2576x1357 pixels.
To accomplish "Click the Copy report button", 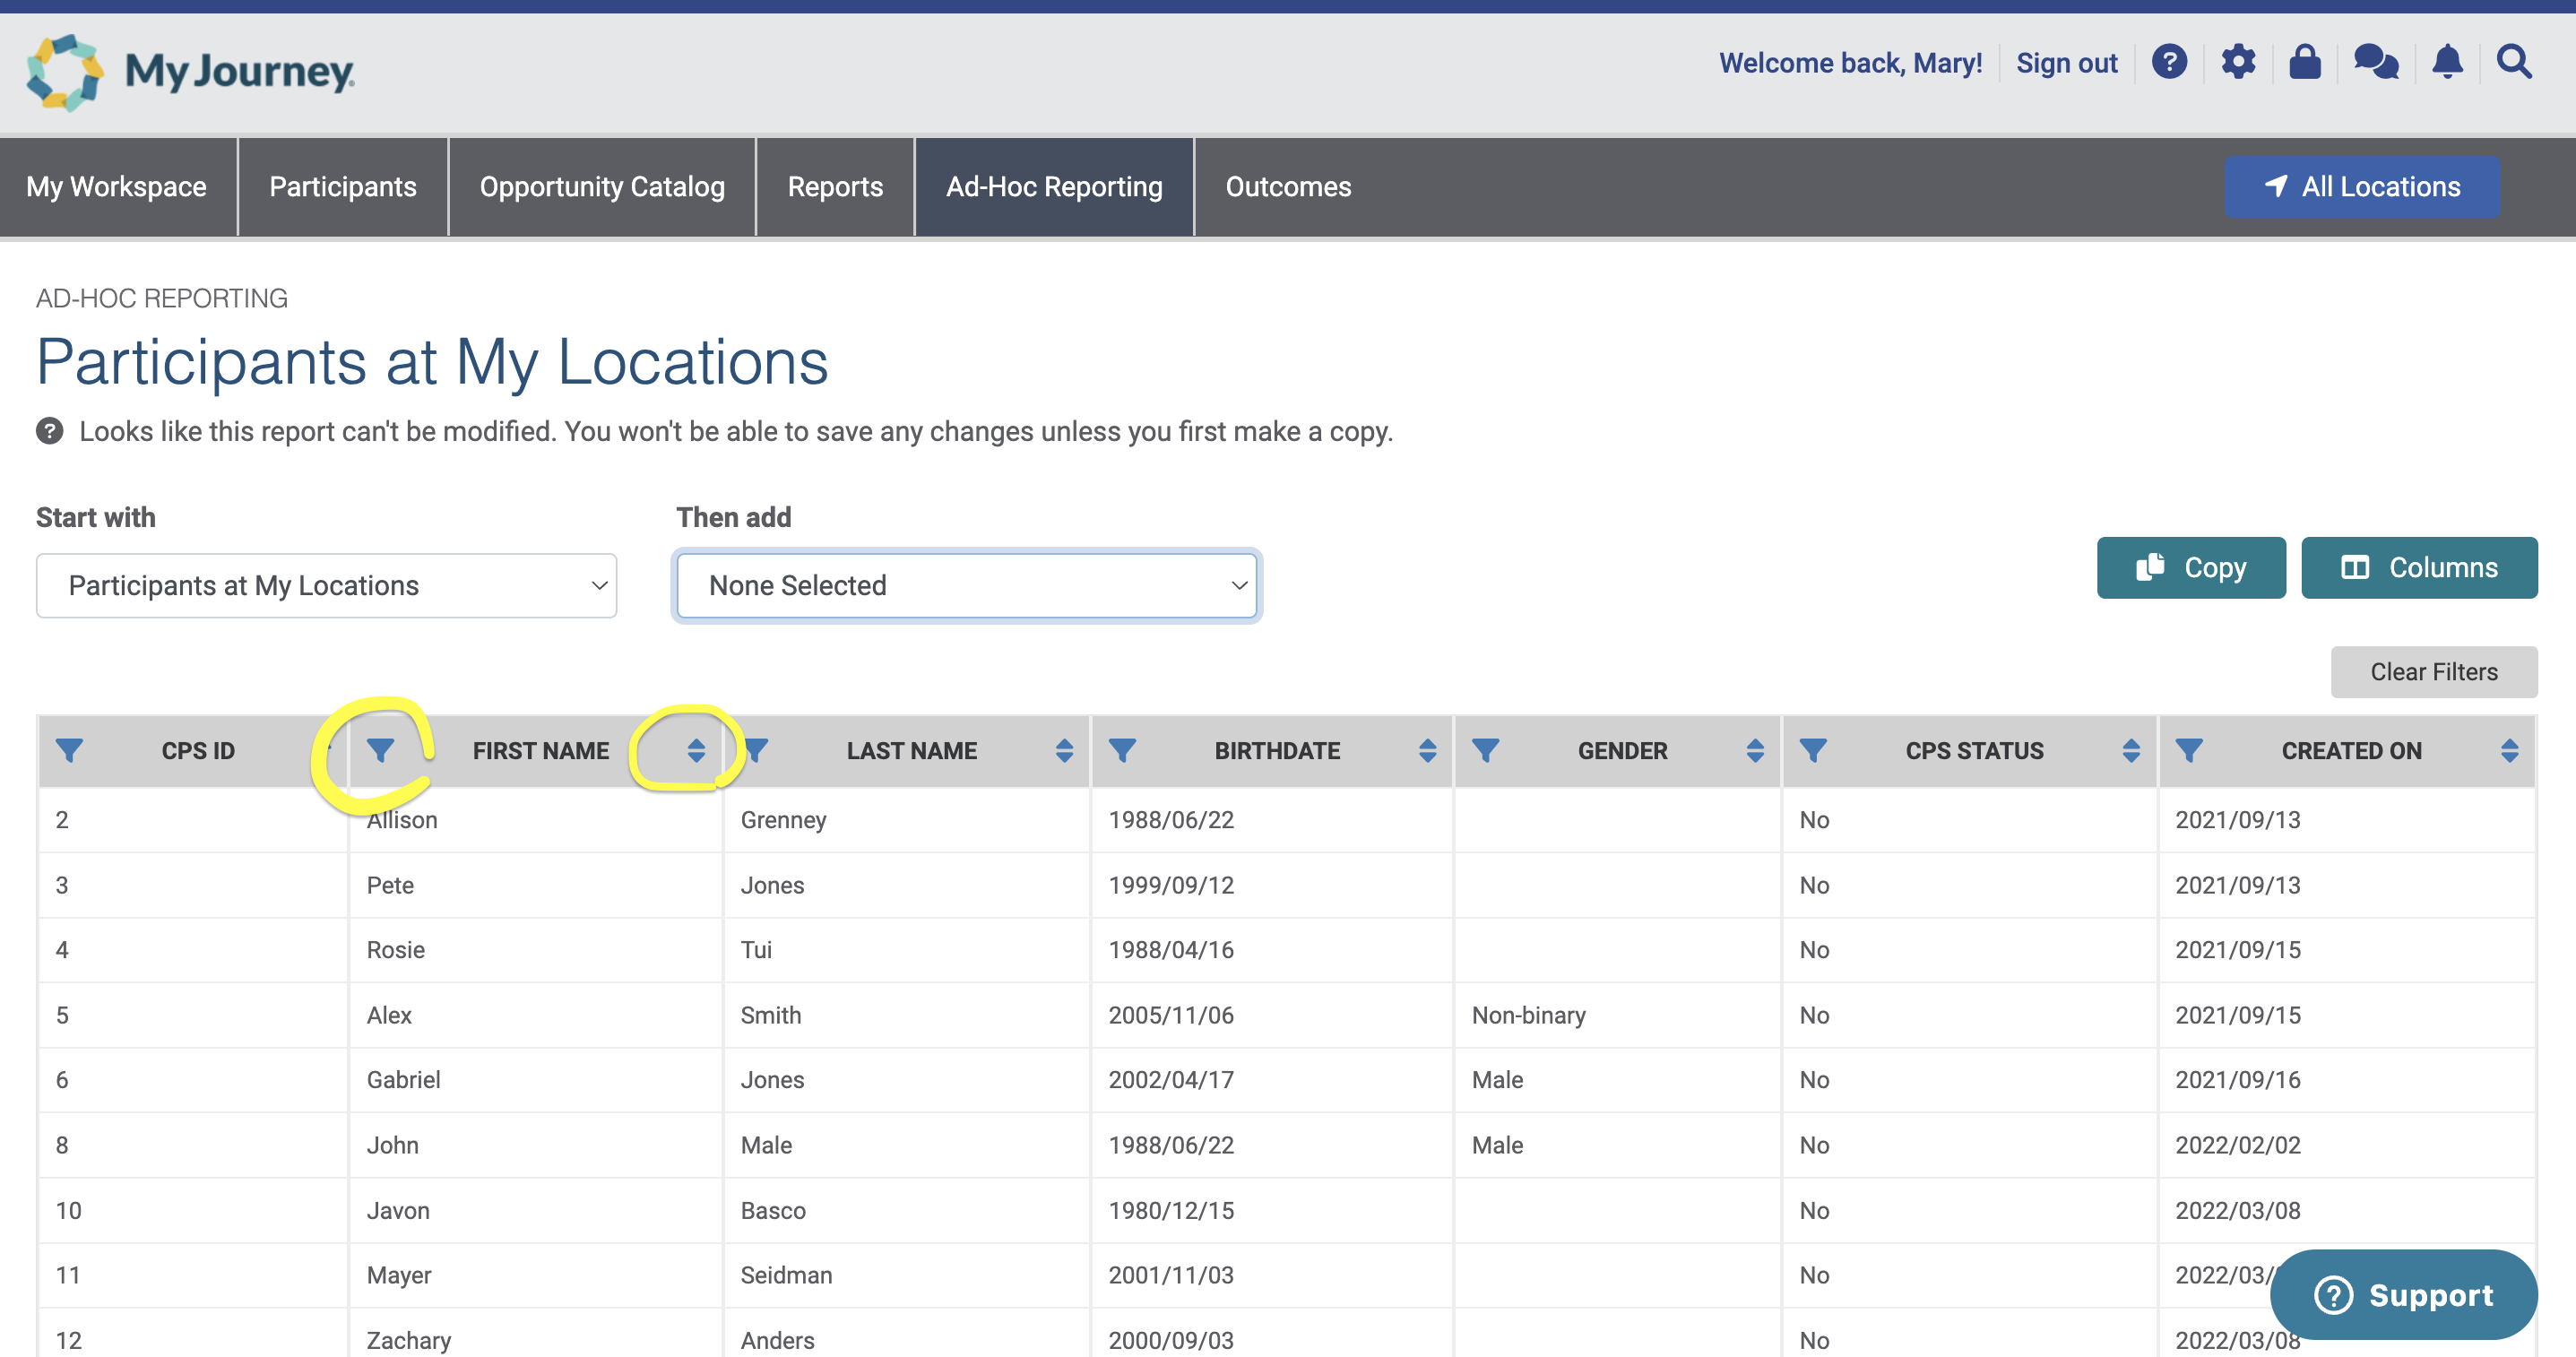I will [x=2190, y=567].
